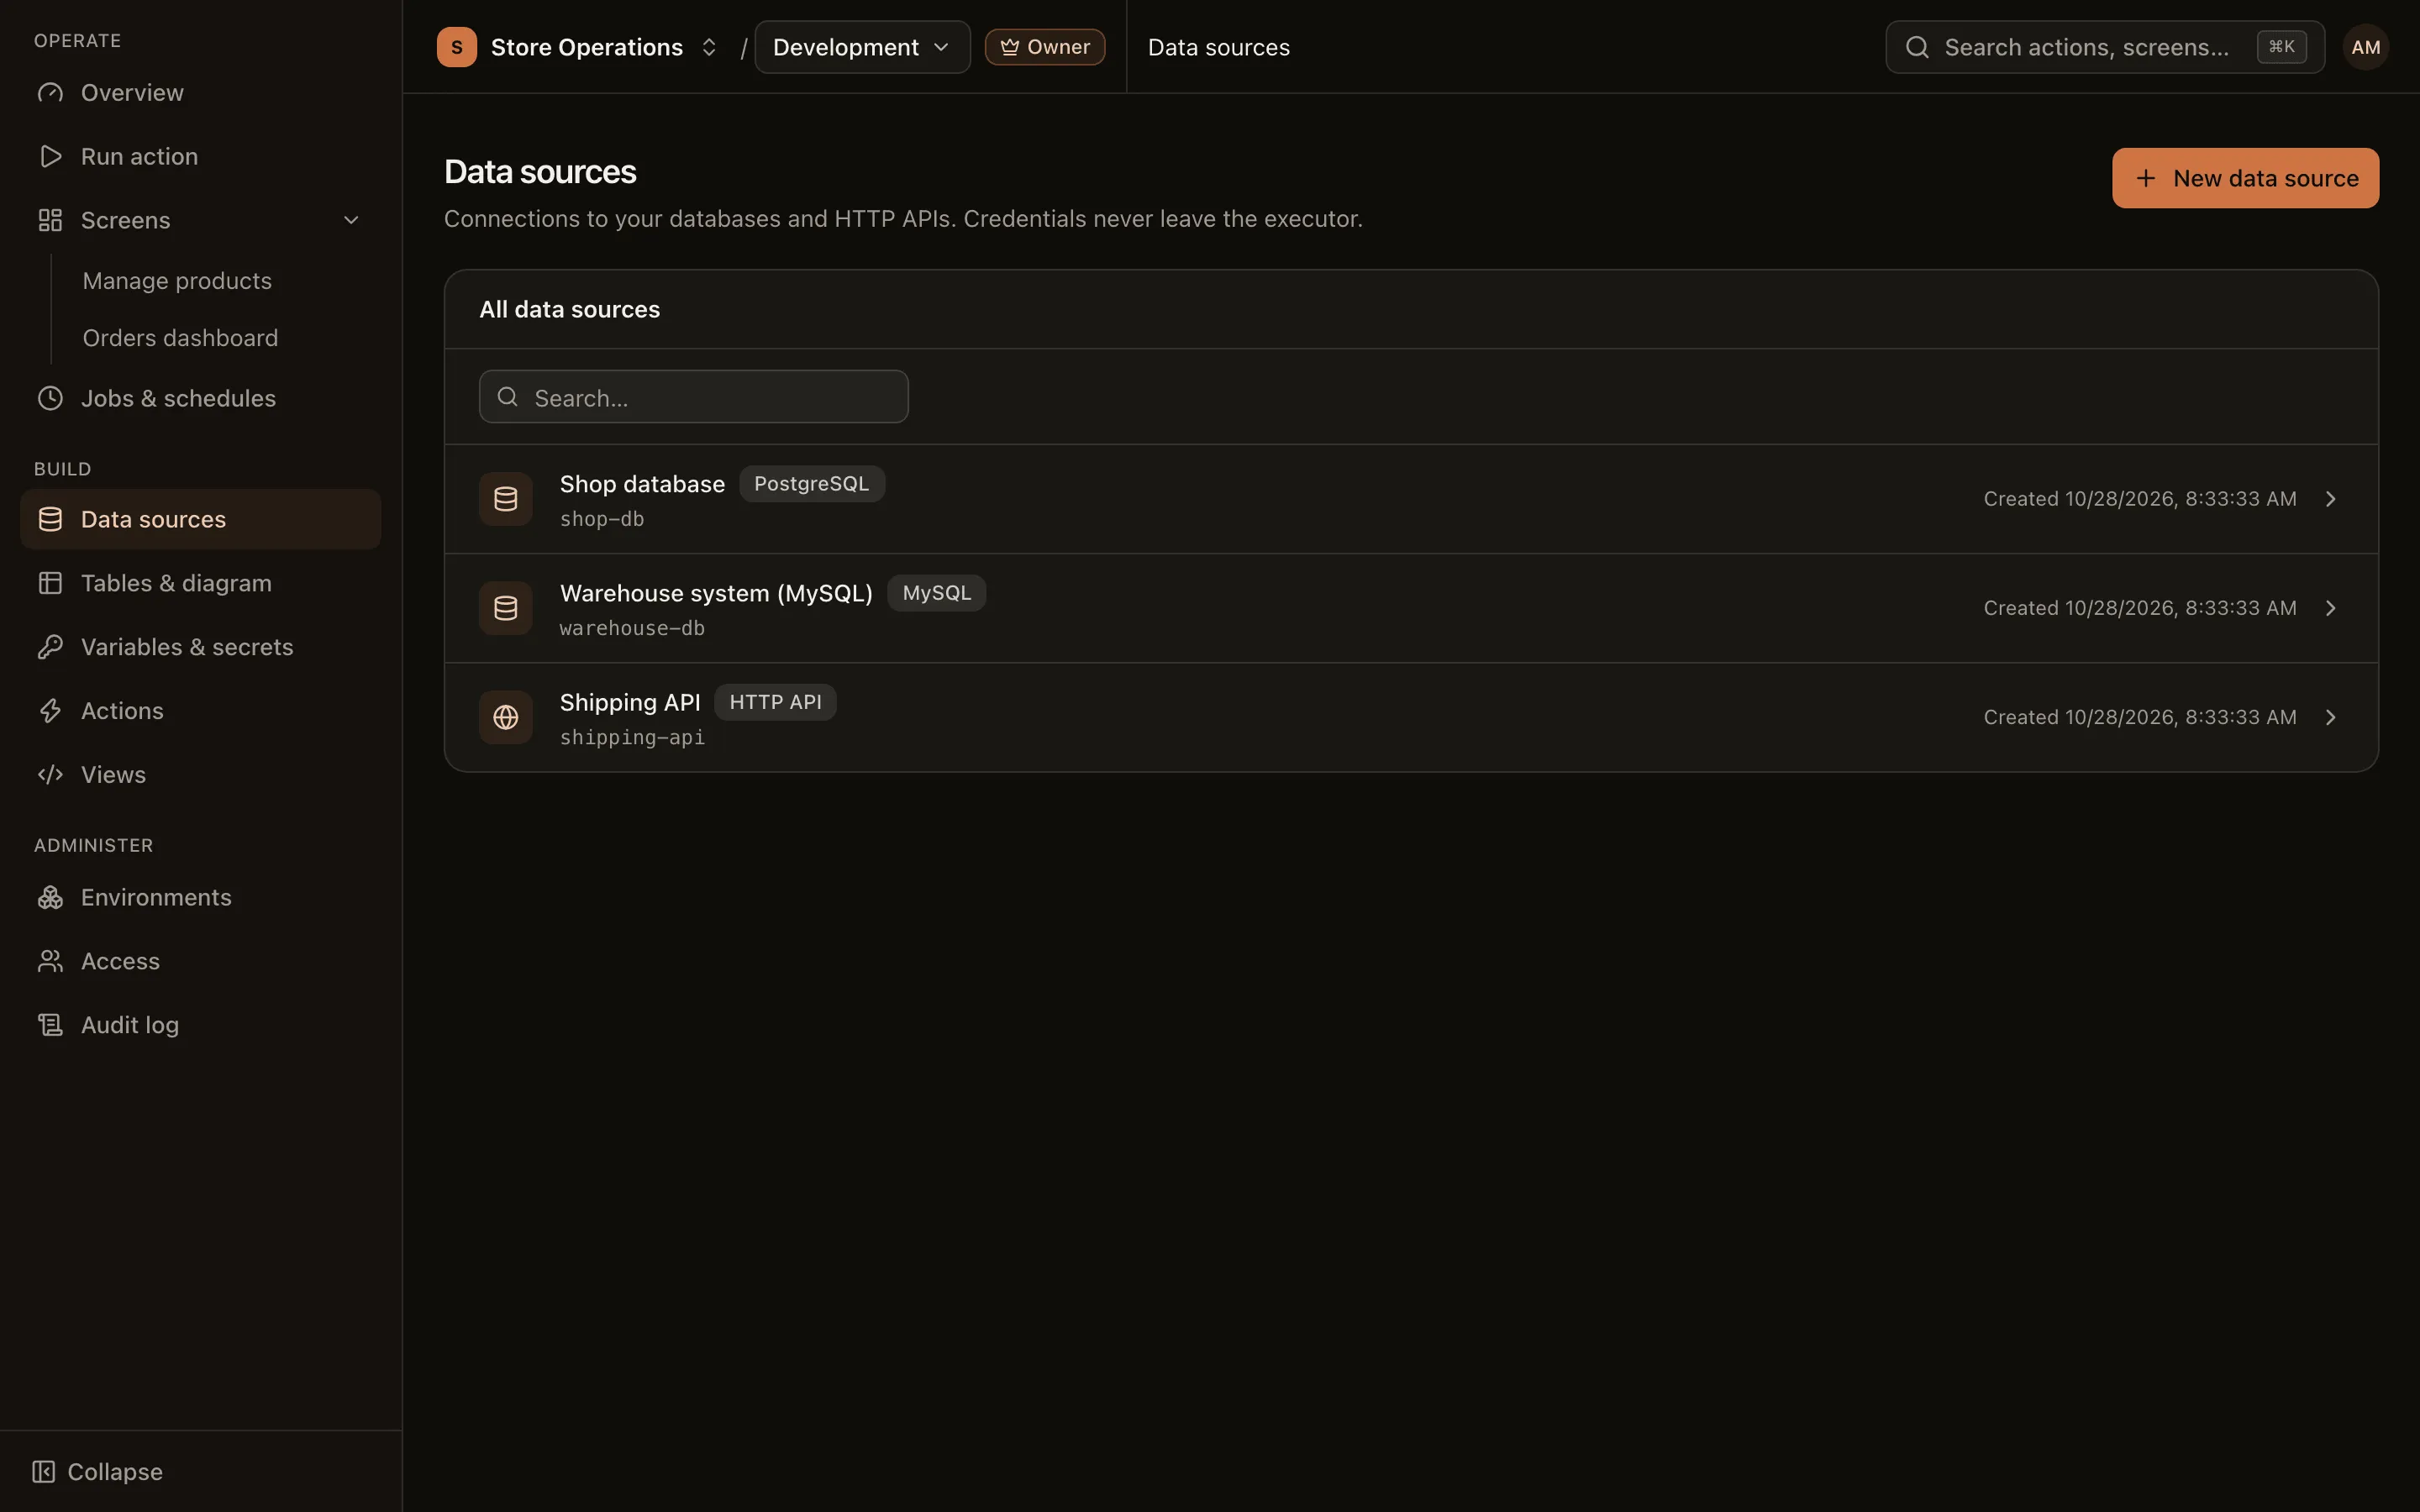Click the Views code brackets icon
Screen dimensions: 2420x1512
point(50,775)
